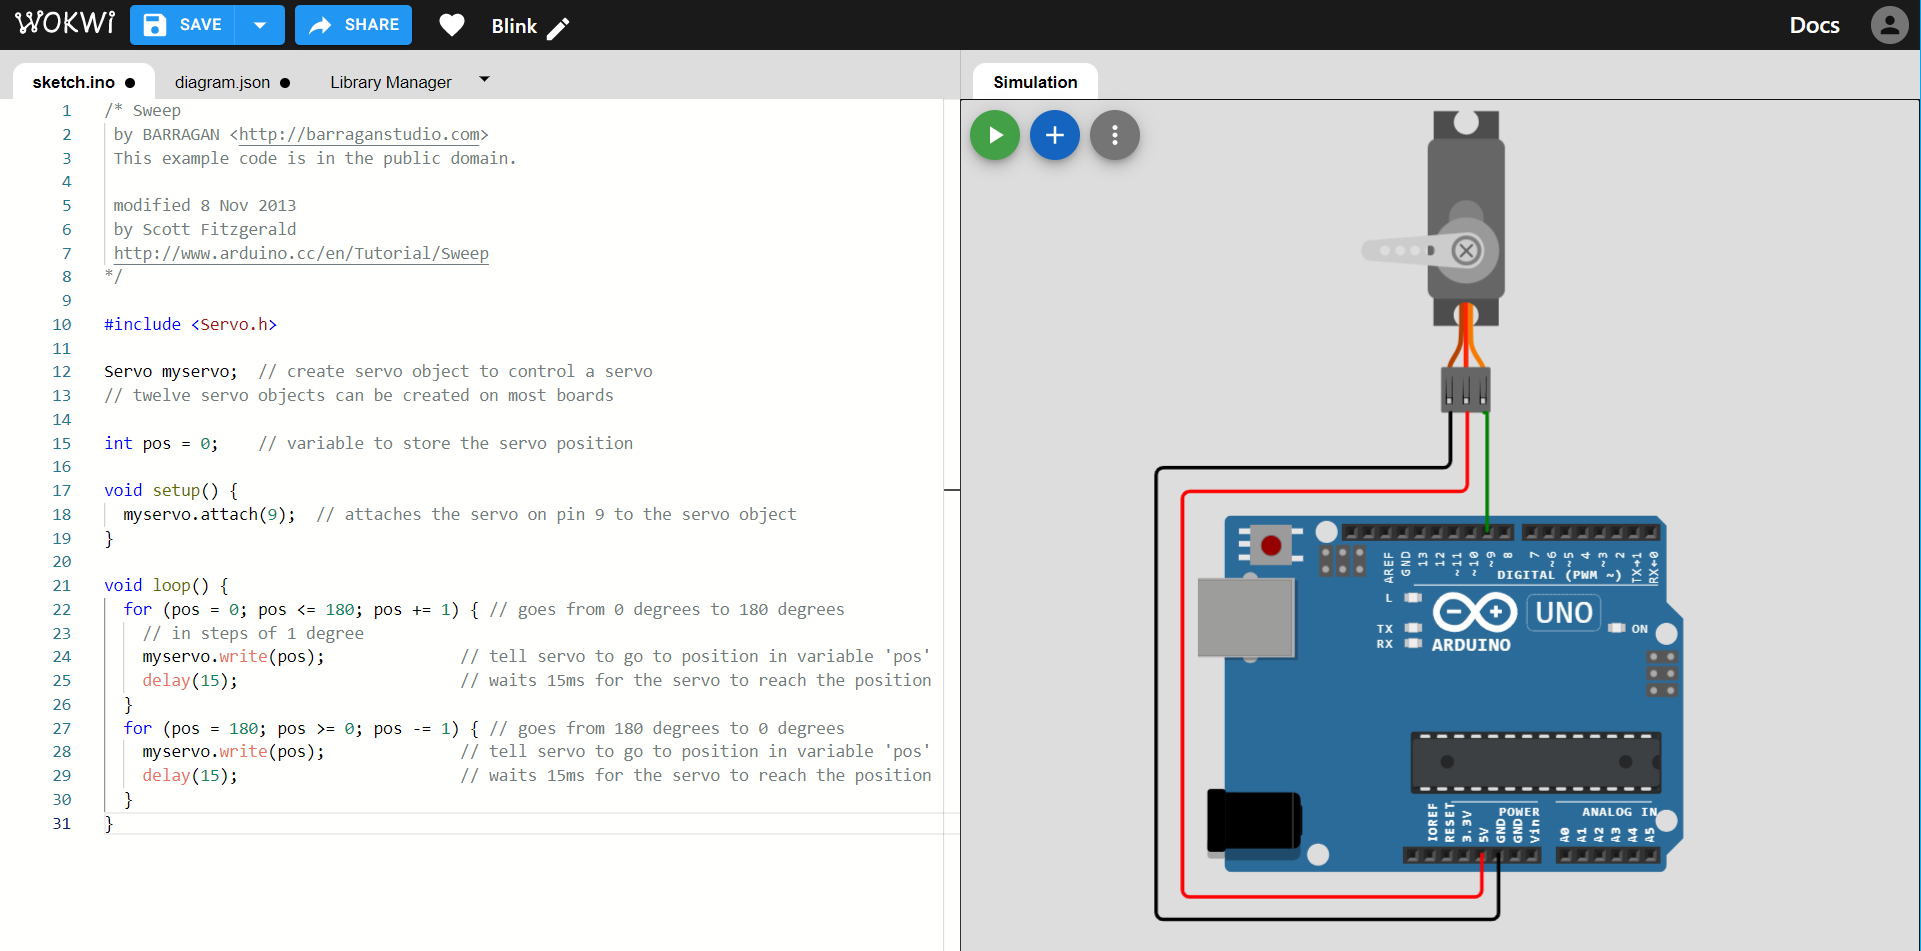This screenshot has width=1921, height=951.
Task: Click the Arduino UNO red reset button
Action: (x=1271, y=545)
